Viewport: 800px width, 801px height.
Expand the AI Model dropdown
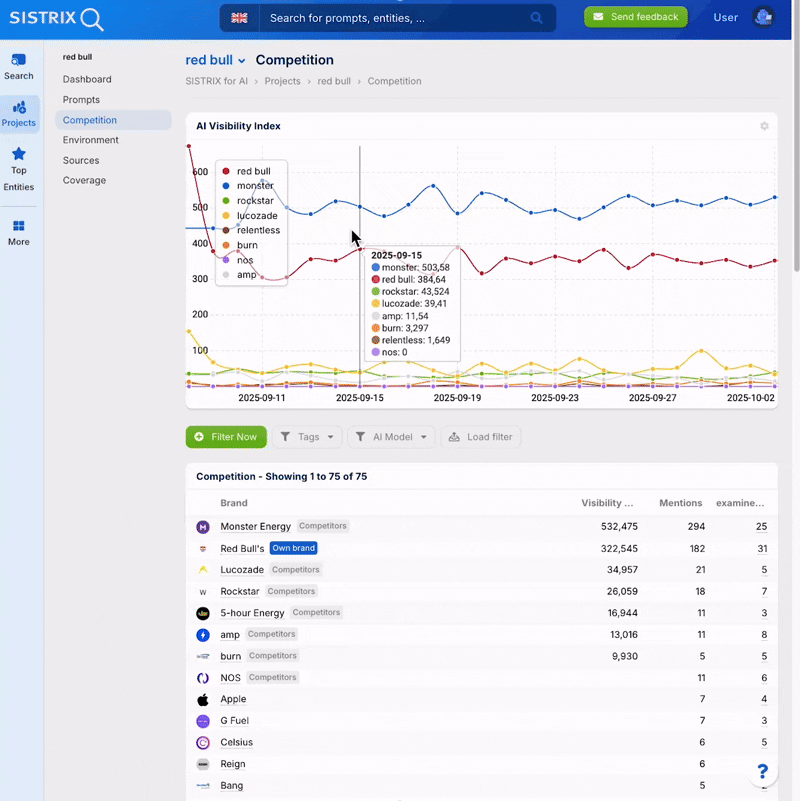[x=391, y=437]
